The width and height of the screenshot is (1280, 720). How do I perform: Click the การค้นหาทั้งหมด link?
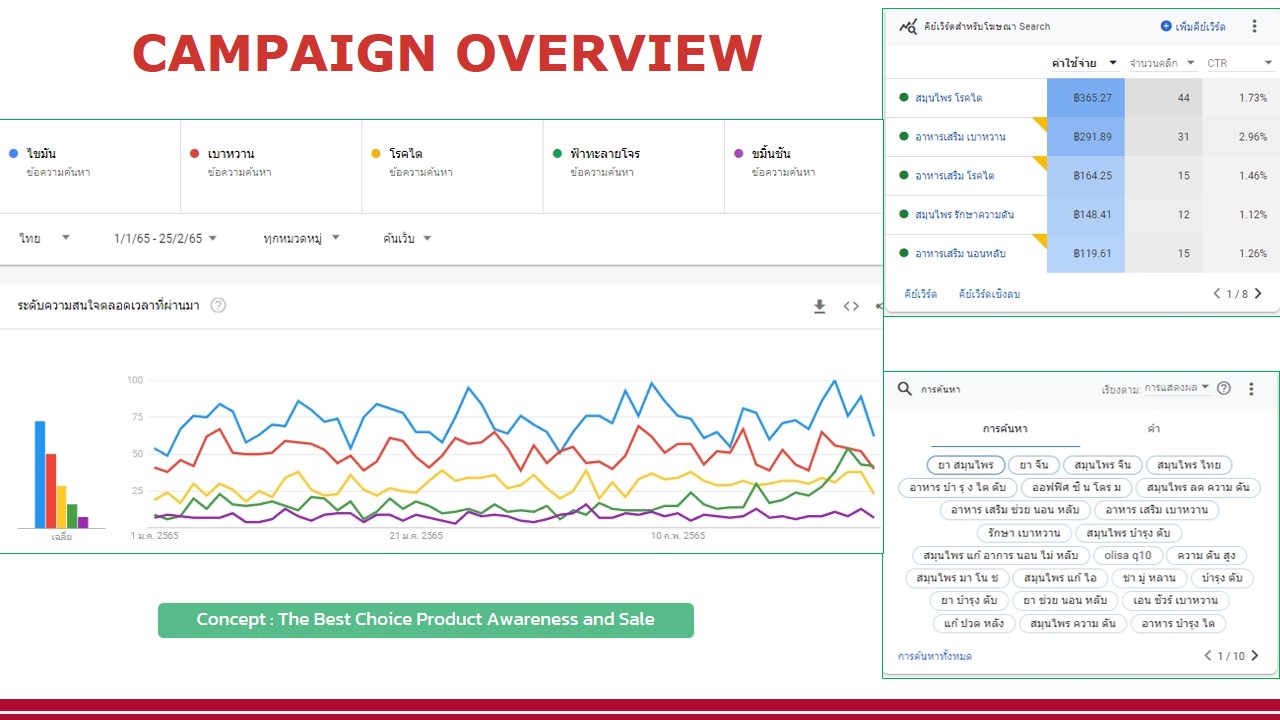pos(934,657)
